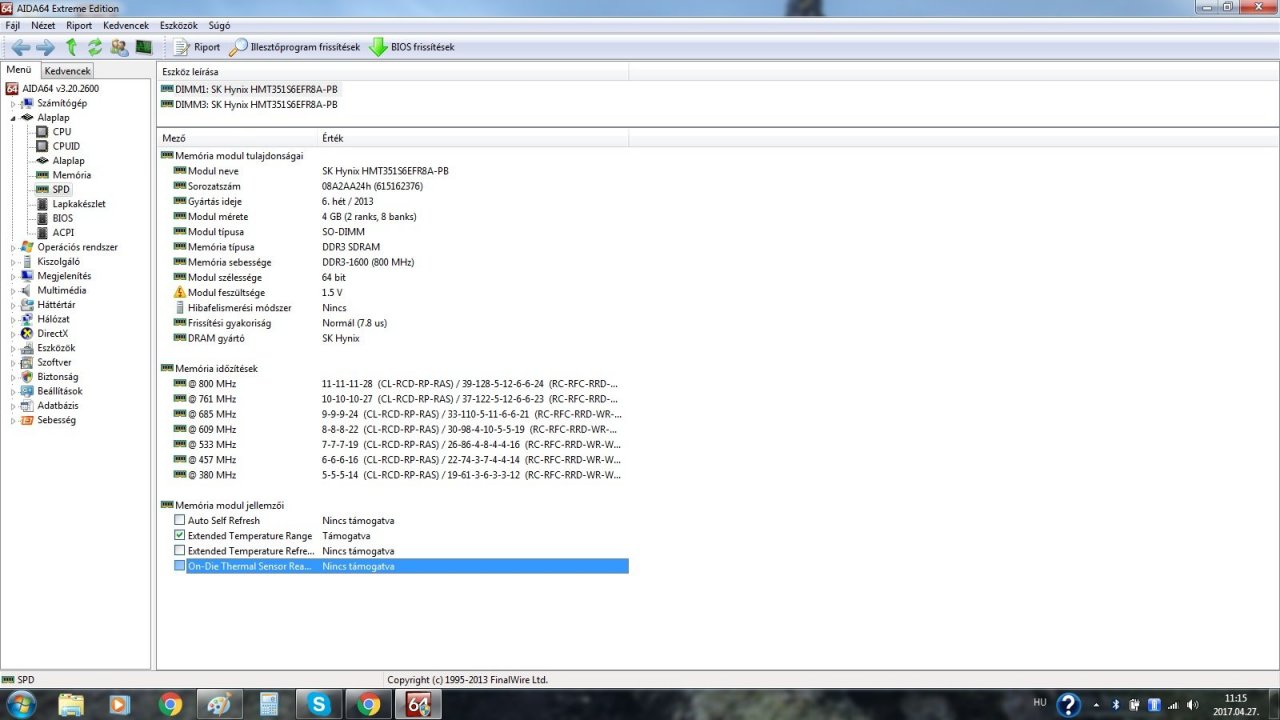Open the Windows Start menu

click(20, 704)
